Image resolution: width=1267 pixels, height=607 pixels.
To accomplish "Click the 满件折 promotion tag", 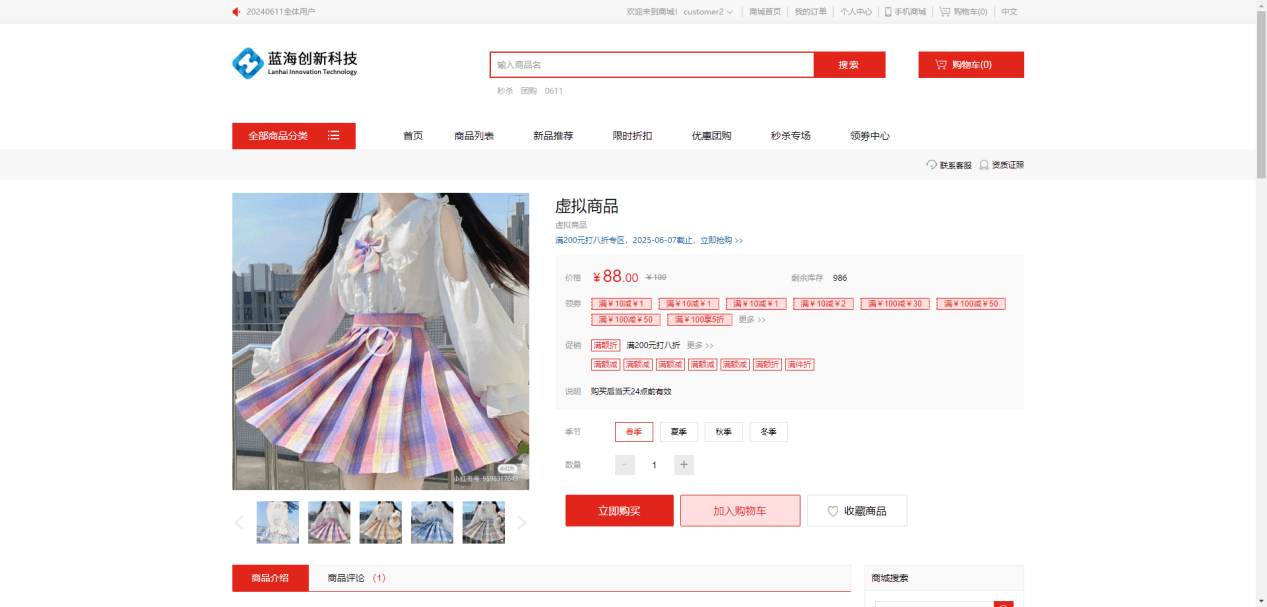I will click(799, 365).
